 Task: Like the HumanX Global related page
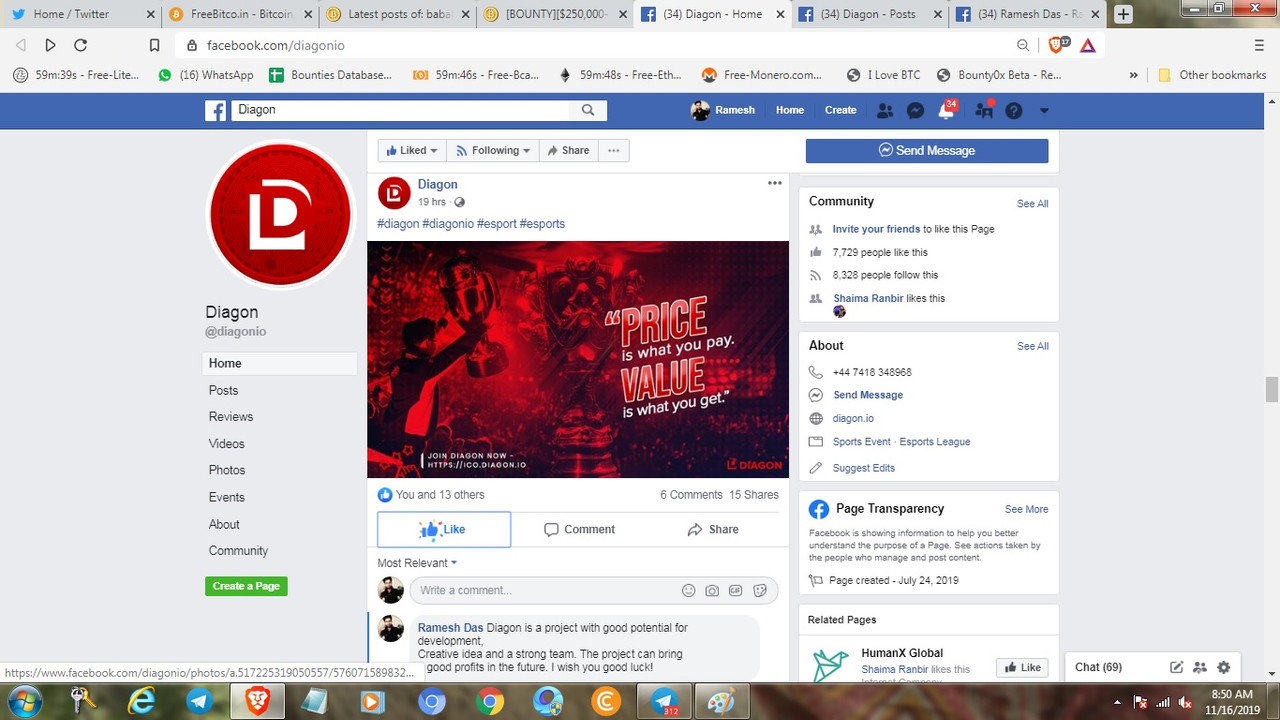click(1022, 667)
